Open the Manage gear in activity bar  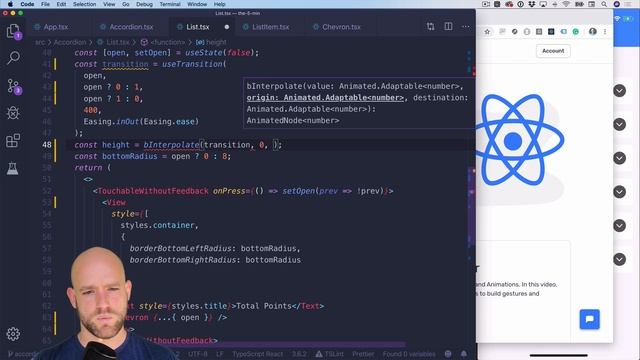13,334
